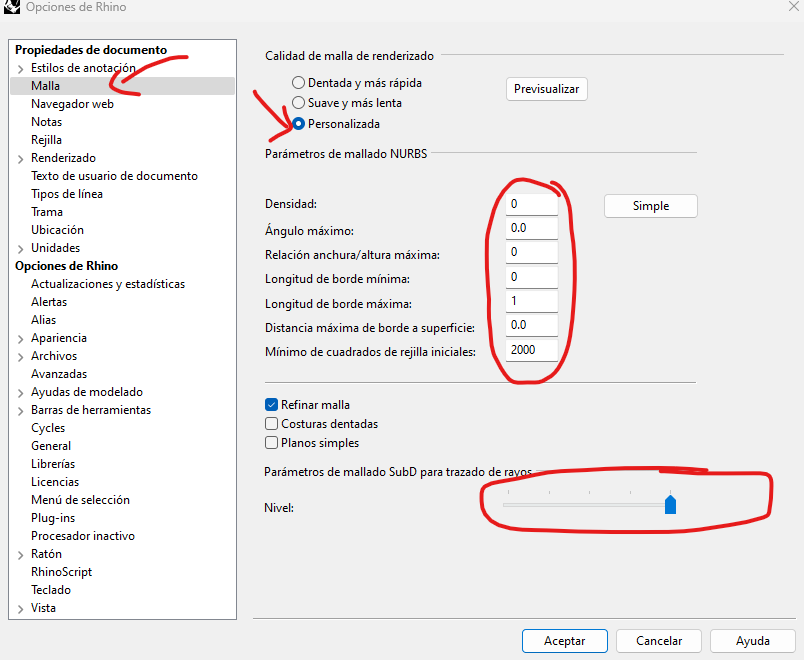Click the Nivel SubD slider thumb
The image size is (804, 660).
point(670,505)
